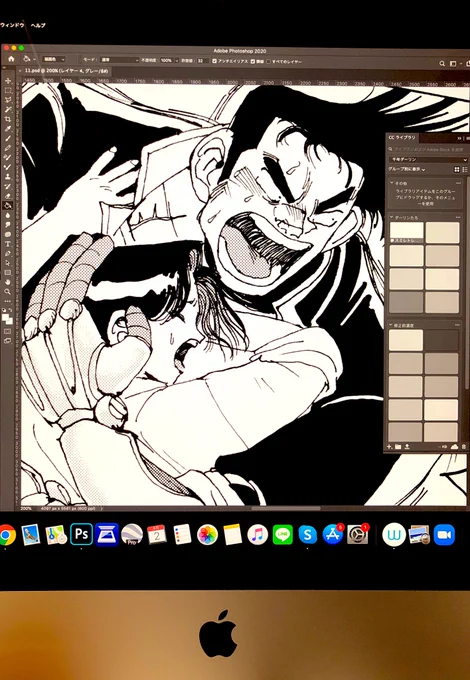The width and height of the screenshot is (470, 680).
Task: Open Zoom app from the Dock
Action: [444, 534]
